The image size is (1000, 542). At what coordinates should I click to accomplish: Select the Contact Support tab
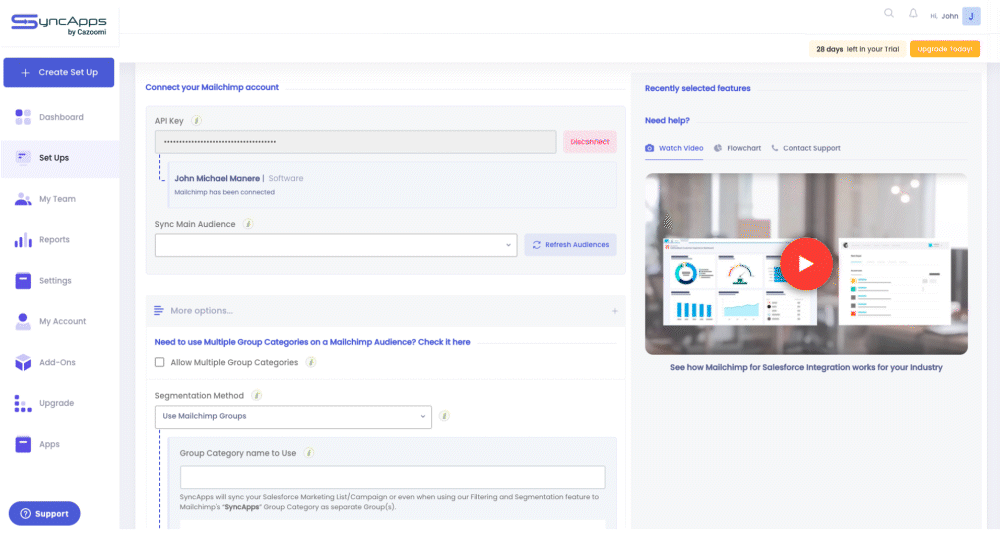point(805,148)
